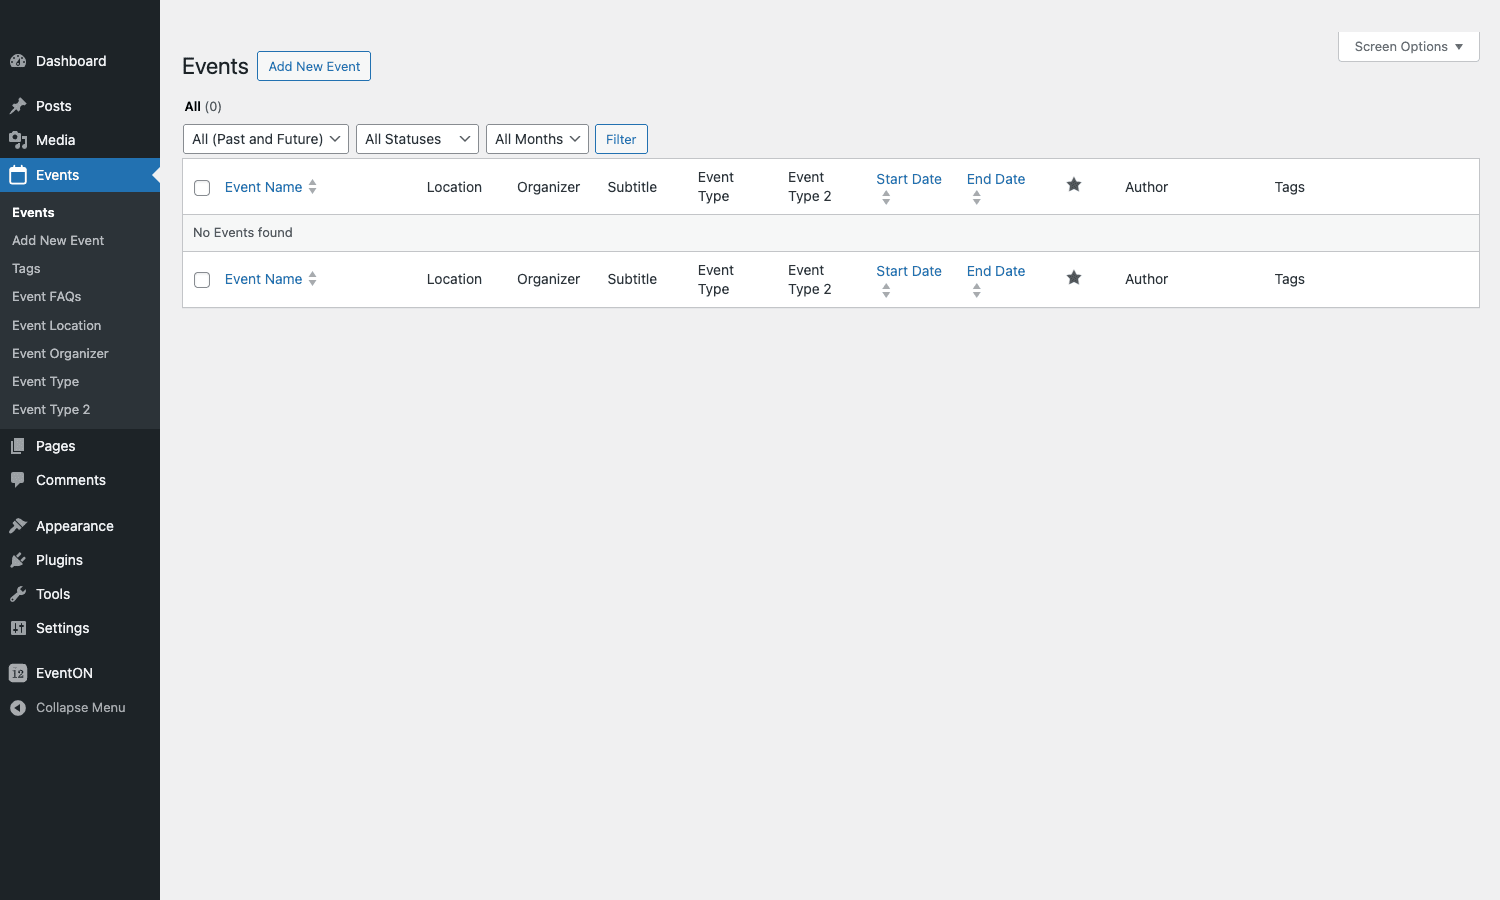
Task: Open EventON menu label
Action: coord(65,673)
